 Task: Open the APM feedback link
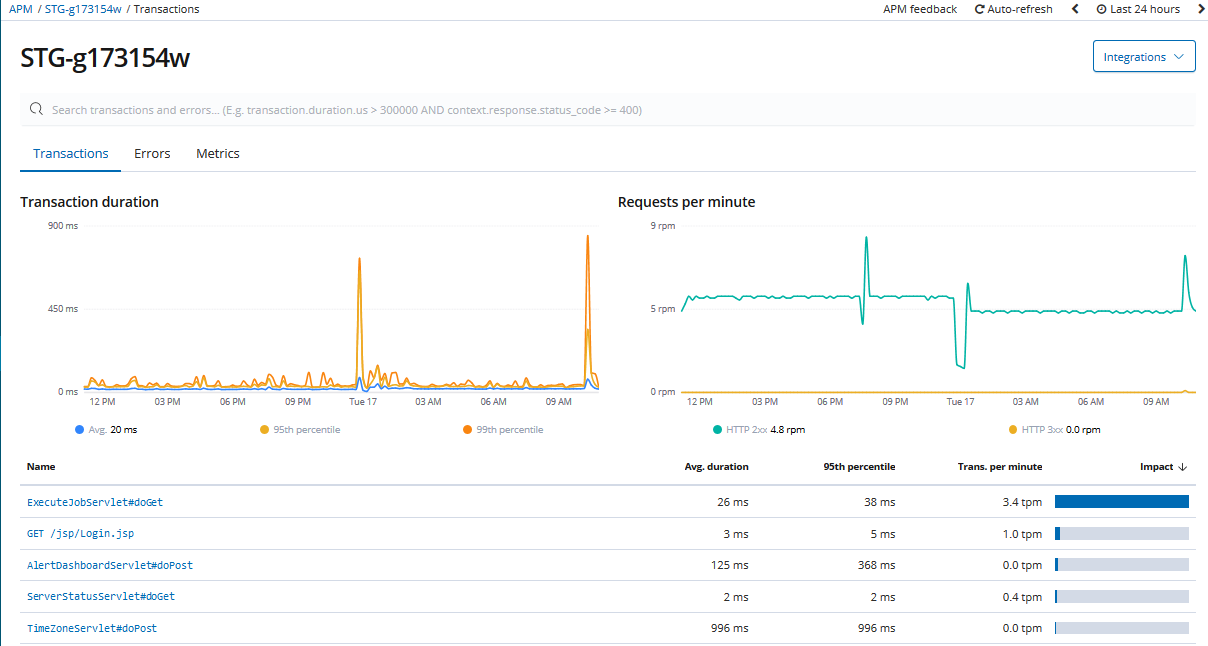(920, 9)
